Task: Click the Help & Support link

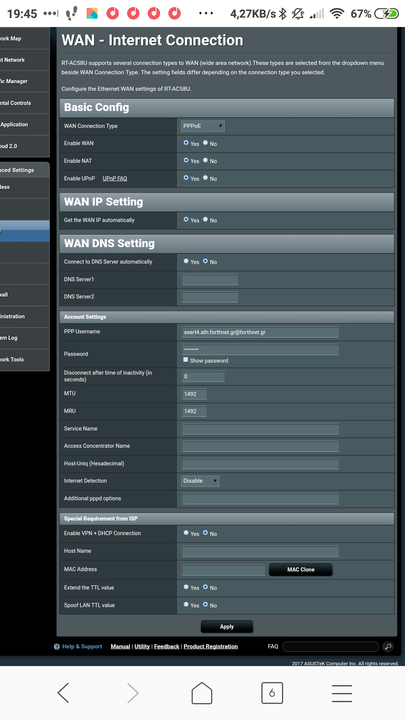Action: pos(82,647)
